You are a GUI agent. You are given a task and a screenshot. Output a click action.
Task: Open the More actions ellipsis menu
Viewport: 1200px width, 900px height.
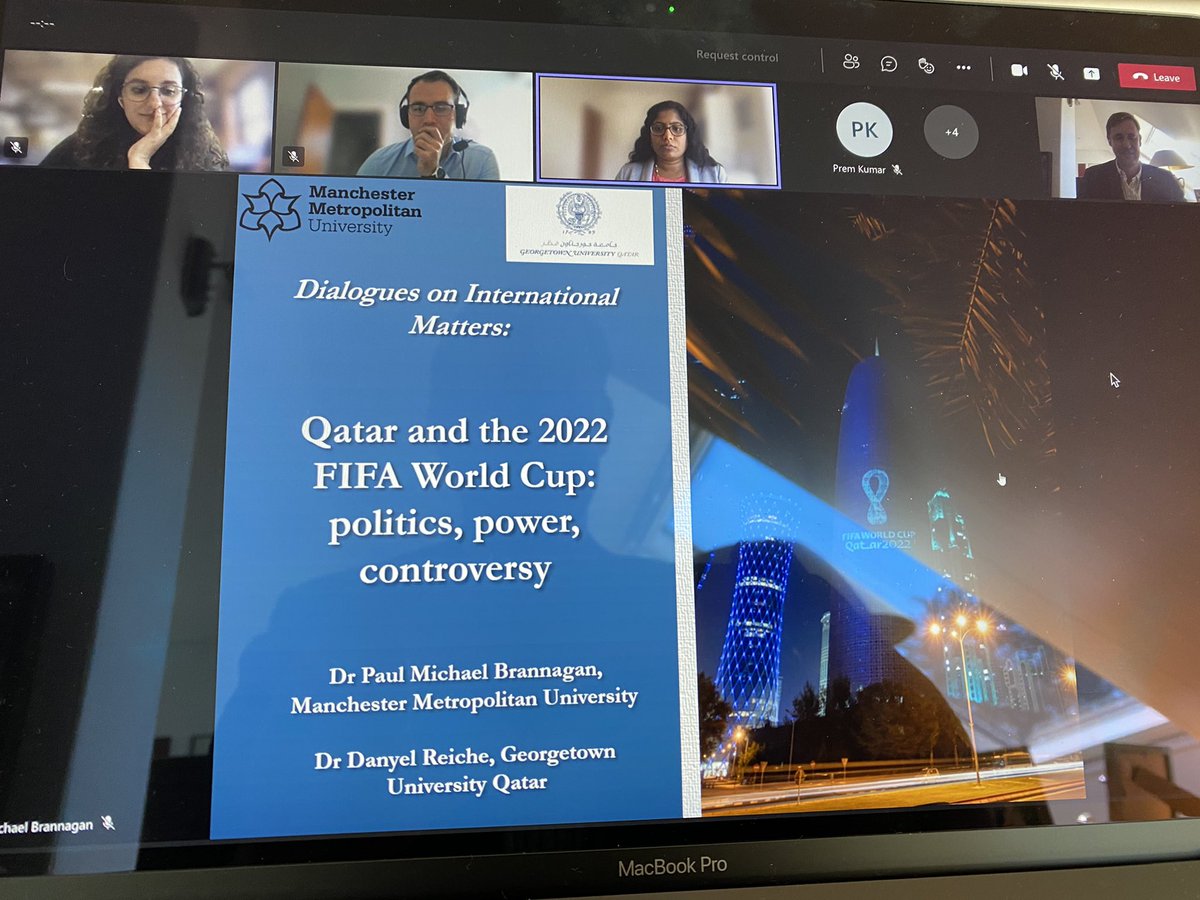pos(963,67)
